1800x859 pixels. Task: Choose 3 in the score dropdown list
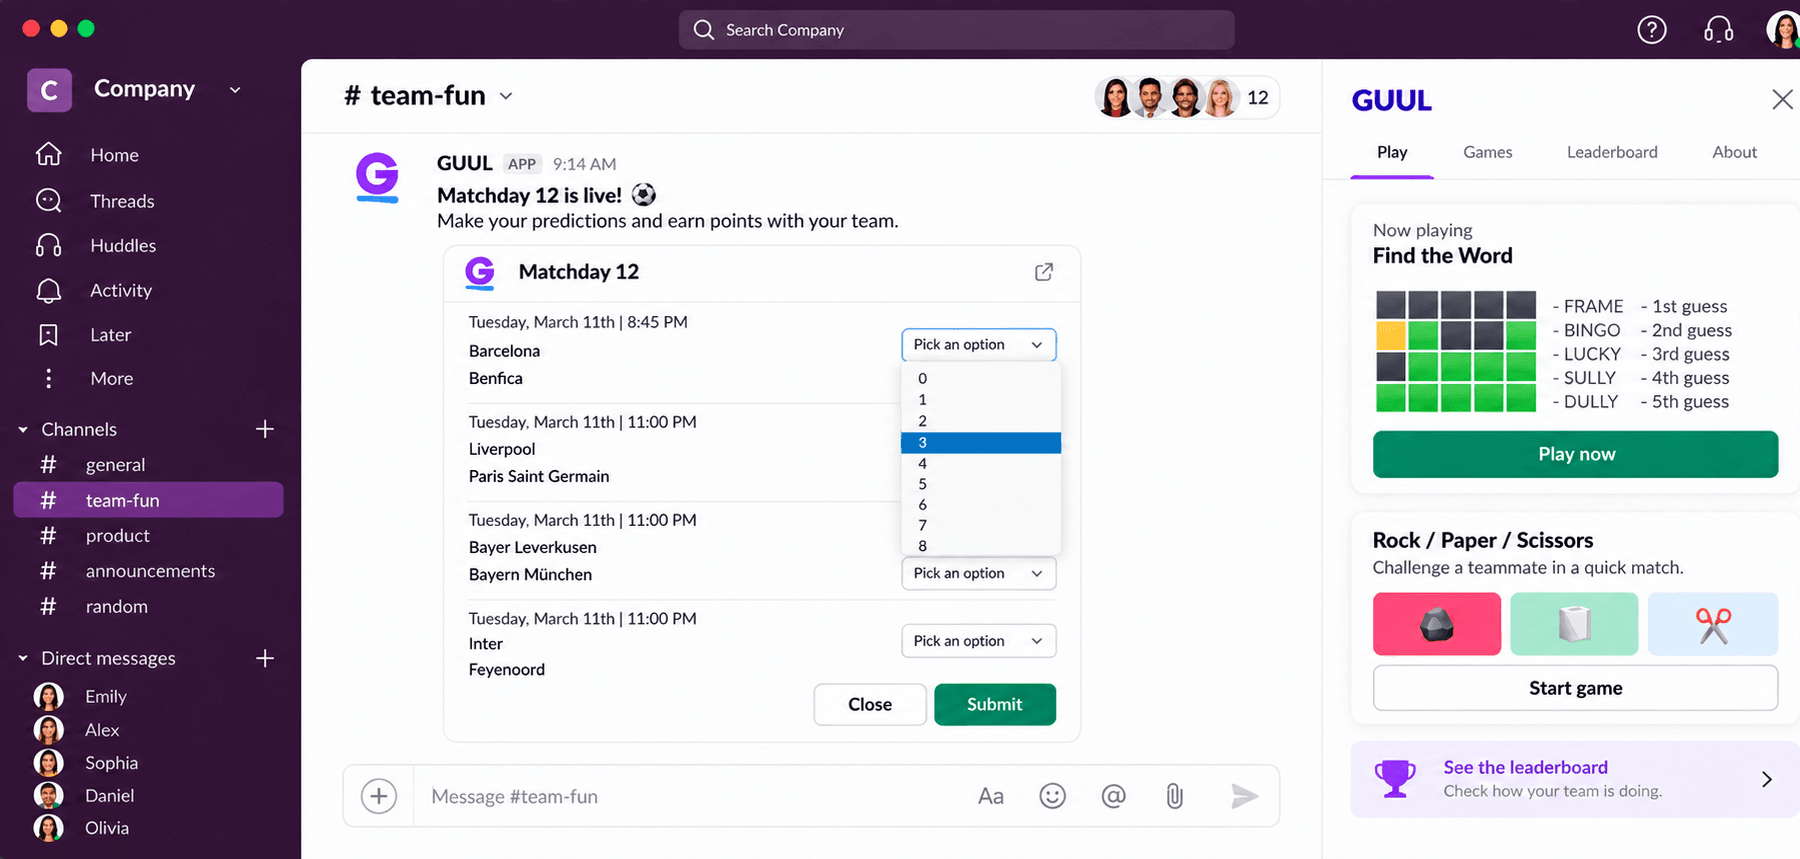980,442
